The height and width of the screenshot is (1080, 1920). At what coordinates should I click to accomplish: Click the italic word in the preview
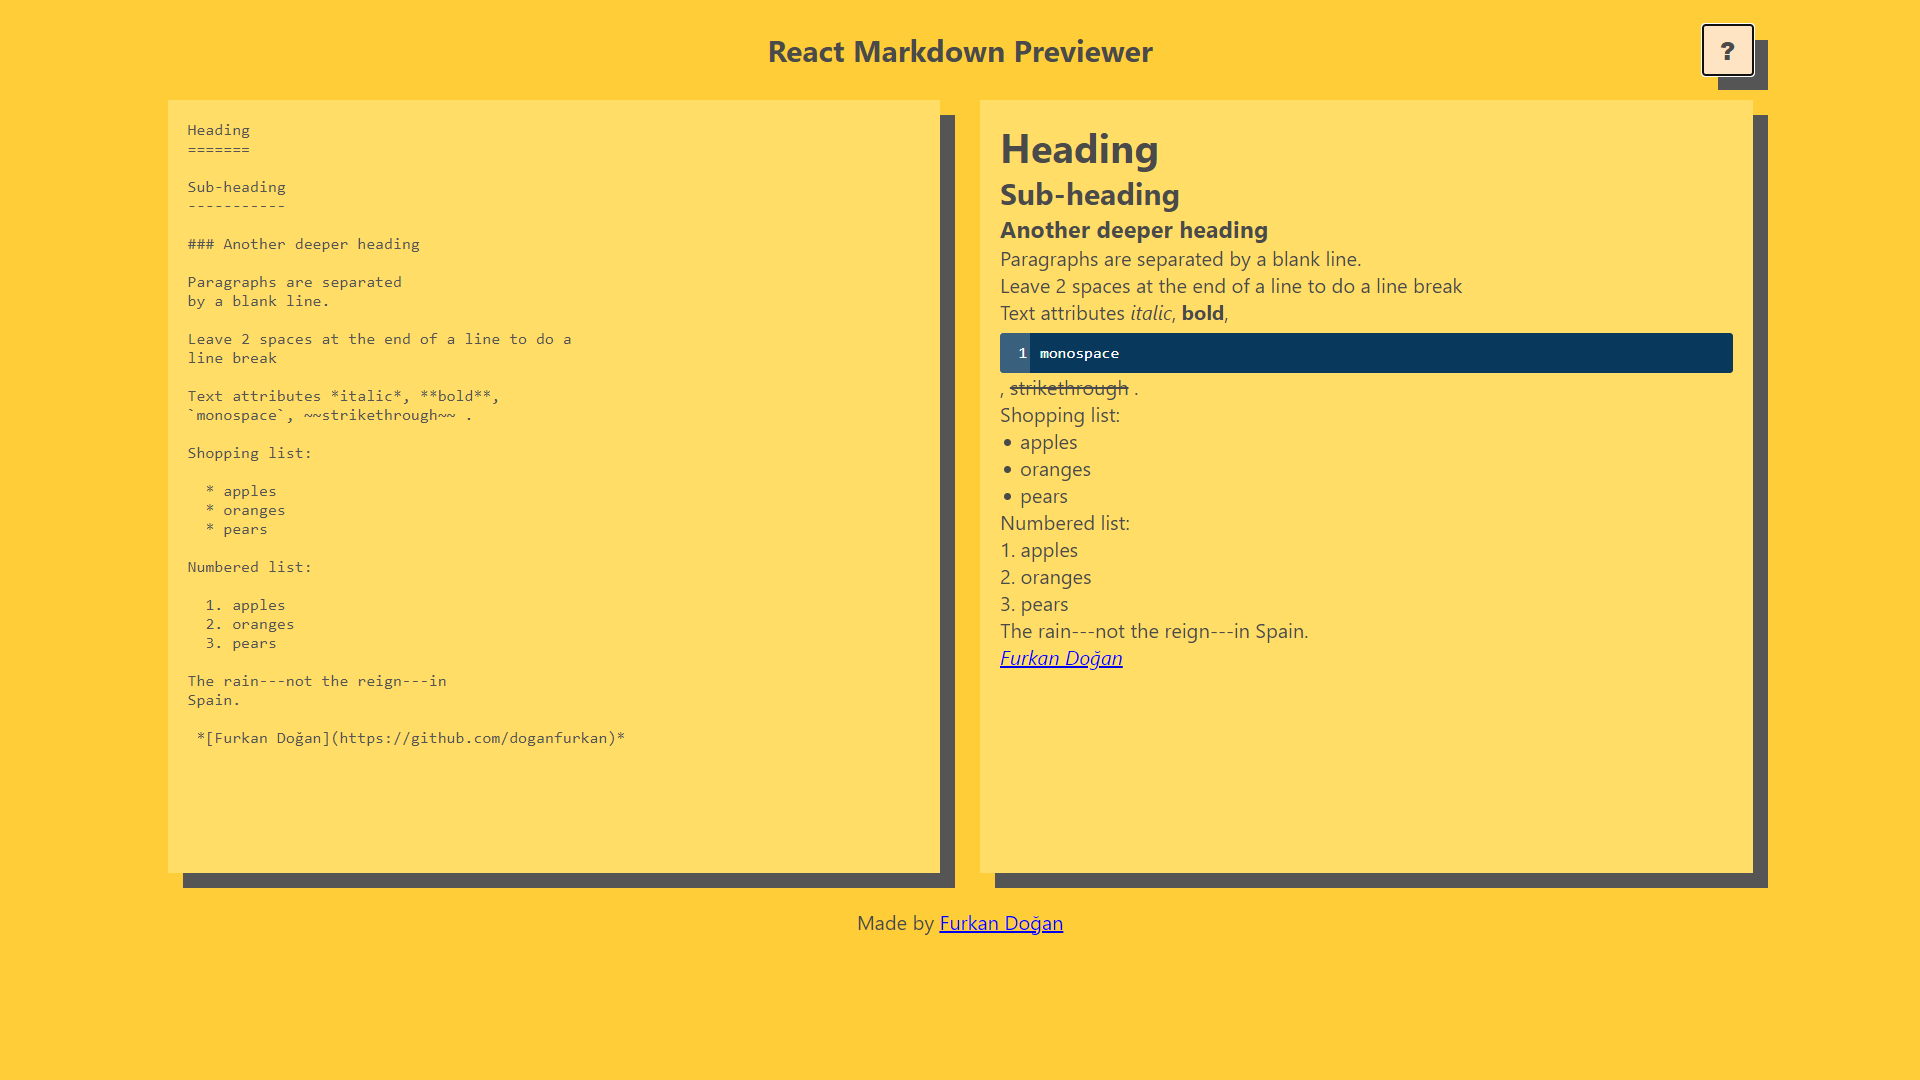coord(1150,313)
